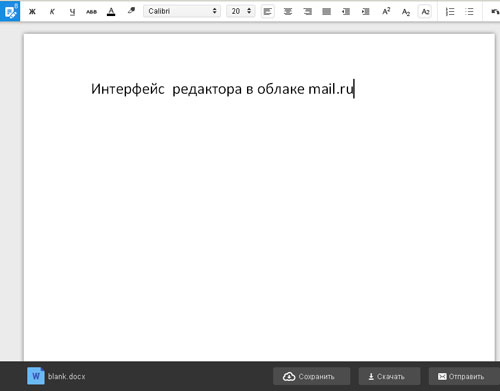Viewport: 500px width, 391px height.
Task: Open the text color picker (underlined A)
Action: click(111, 12)
